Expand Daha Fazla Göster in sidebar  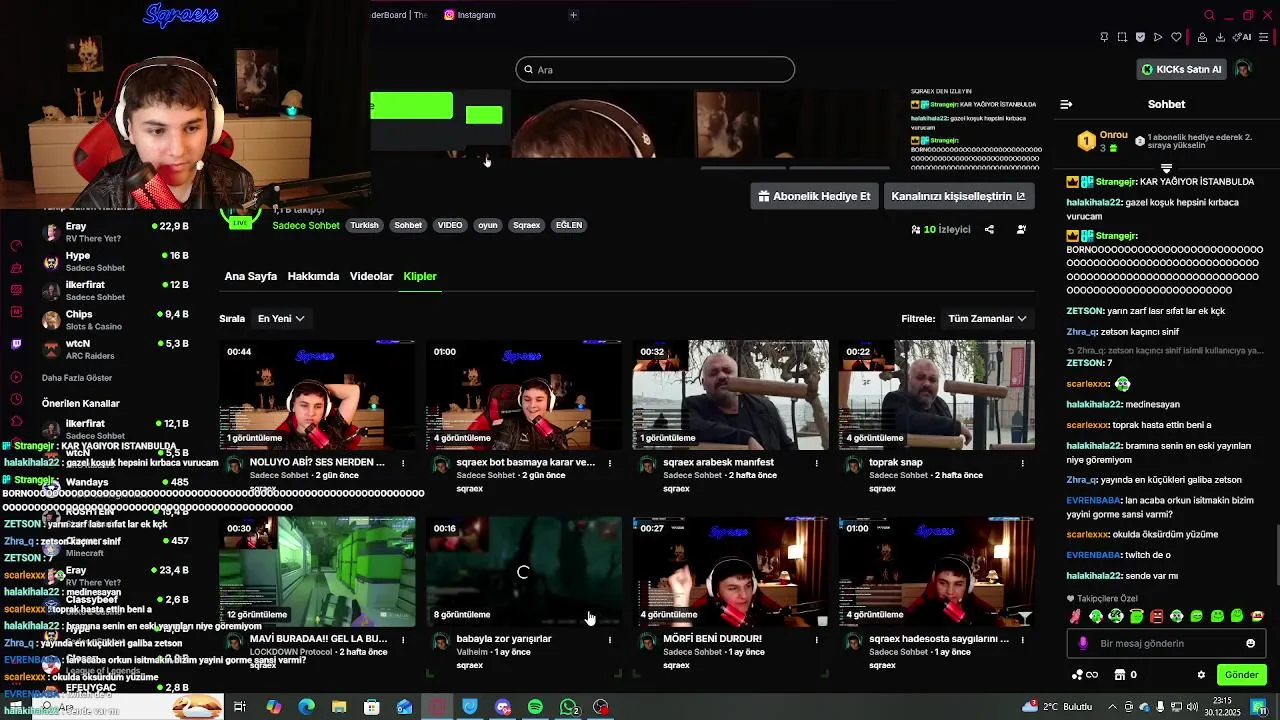(77, 378)
